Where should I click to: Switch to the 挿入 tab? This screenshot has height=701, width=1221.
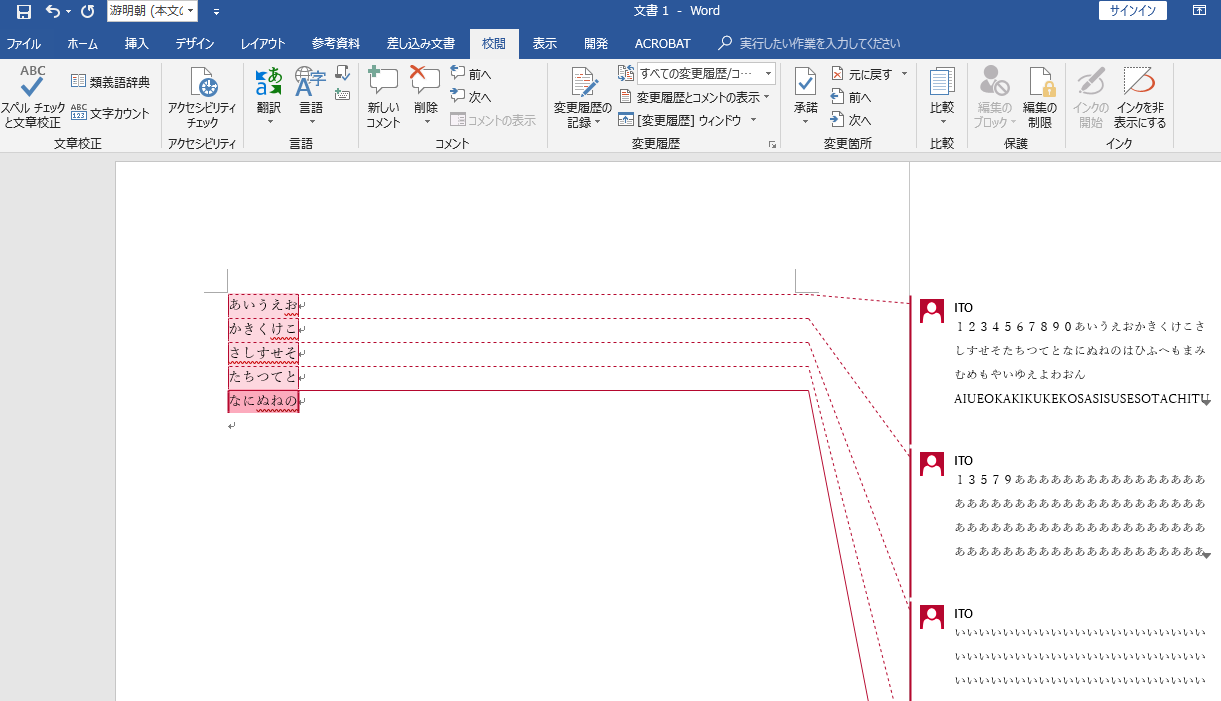[x=136, y=44]
